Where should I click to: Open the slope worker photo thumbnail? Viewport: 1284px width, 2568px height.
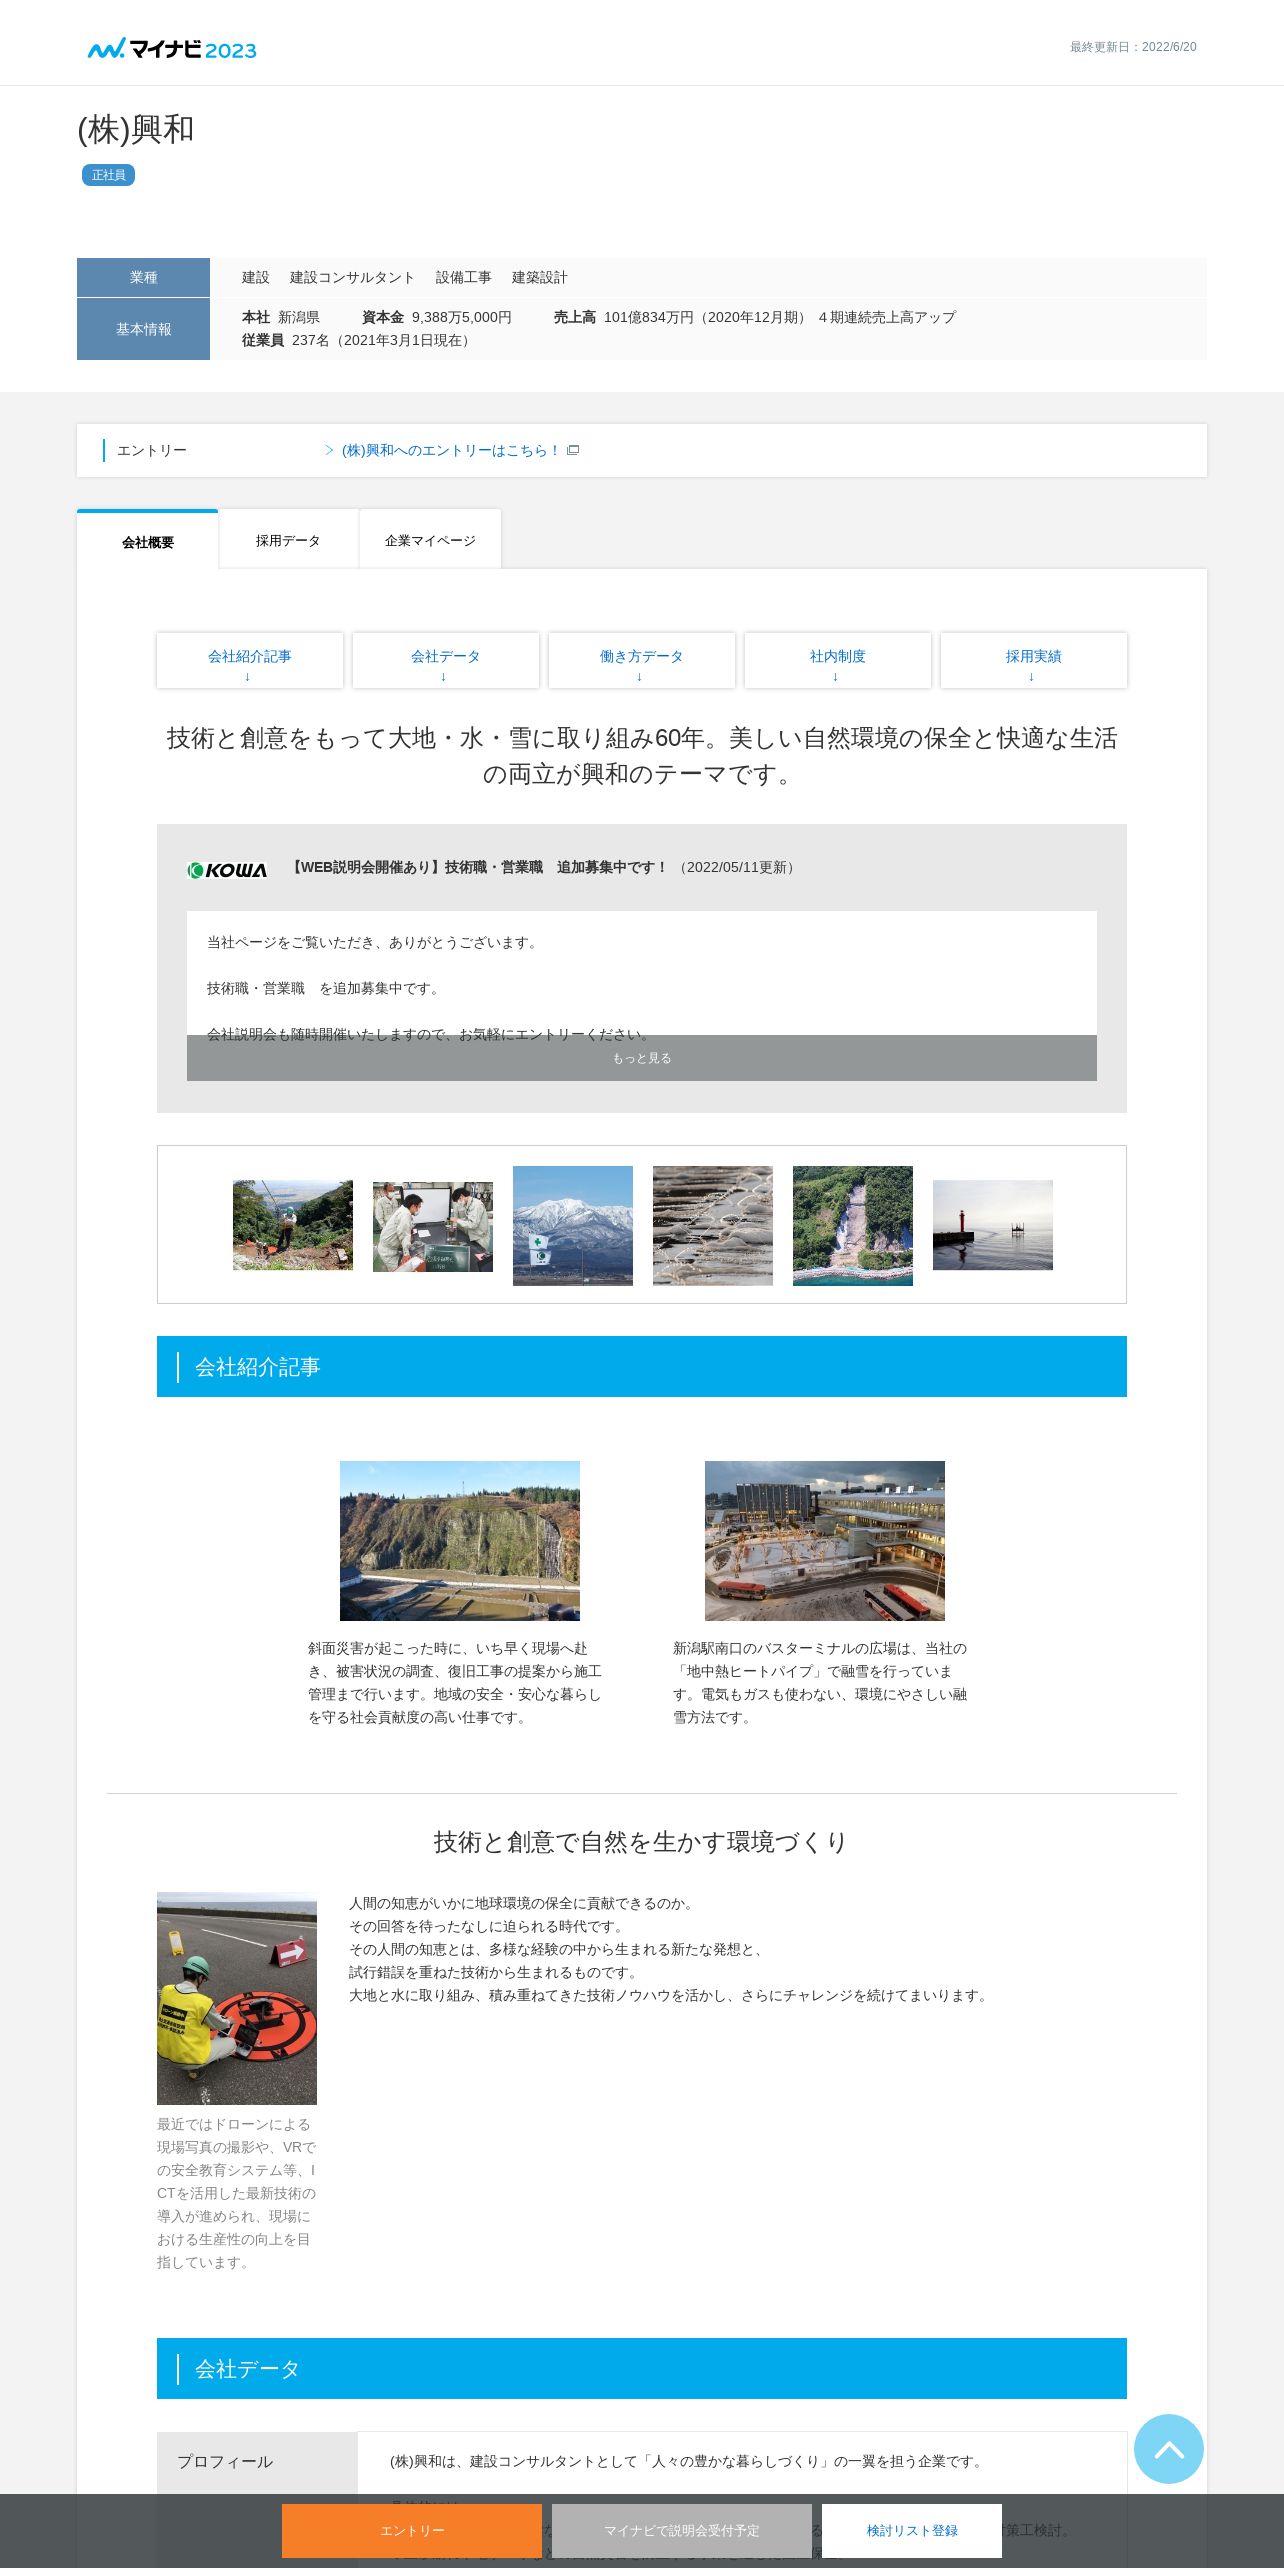click(x=293, y=1225)
